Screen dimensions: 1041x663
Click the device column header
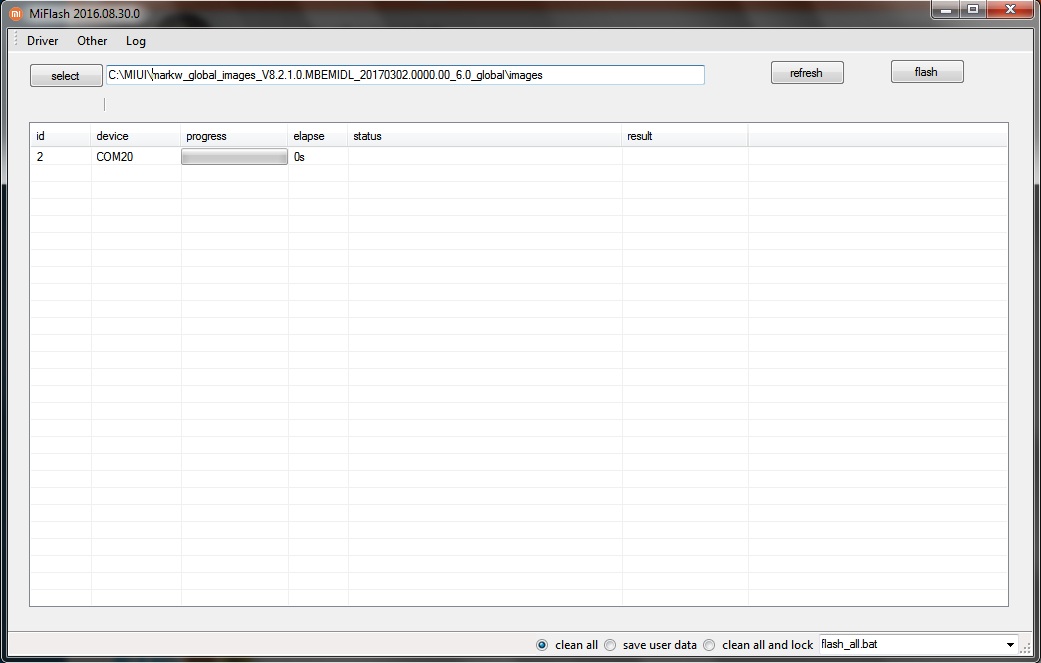135,136
